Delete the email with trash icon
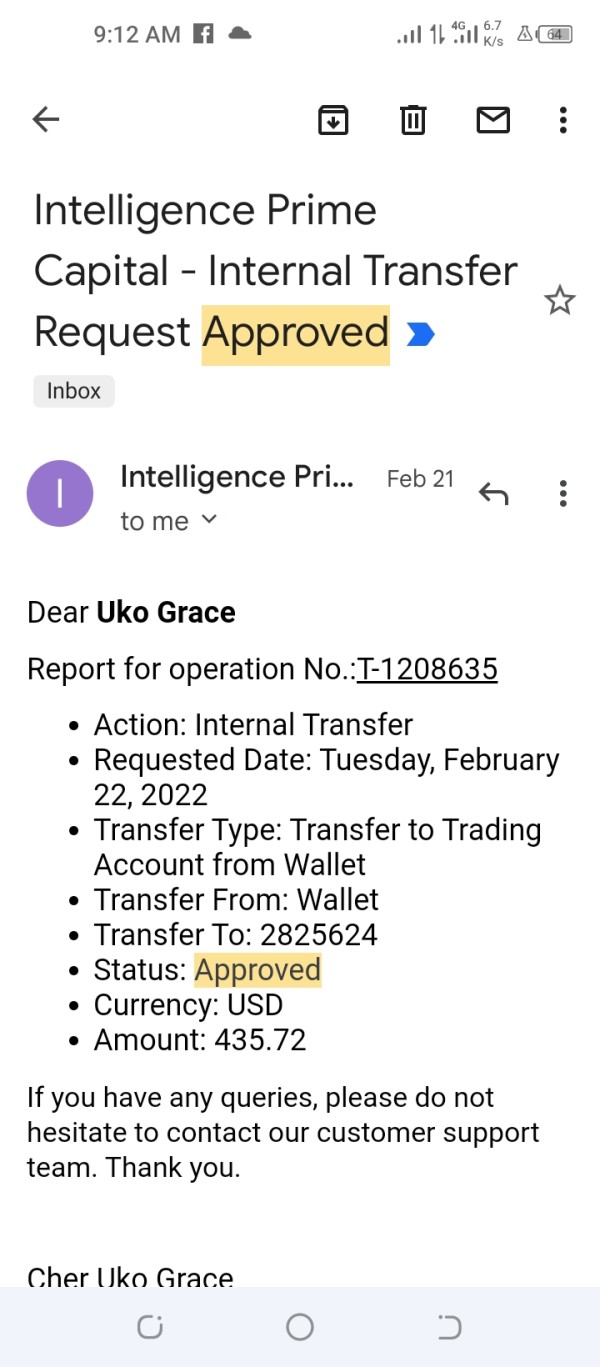The width and height of the screenshot is (600, 1367). point(413,121)
